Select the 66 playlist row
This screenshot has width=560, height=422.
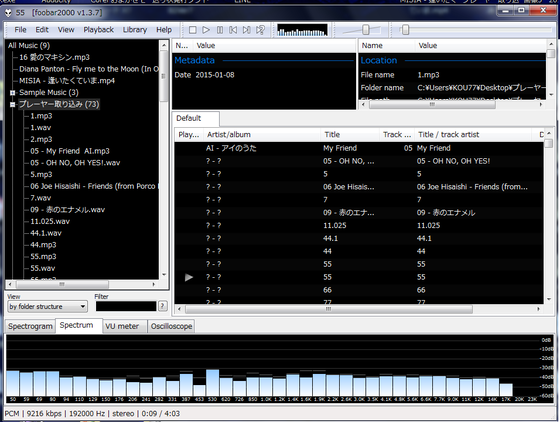point(359,290)
